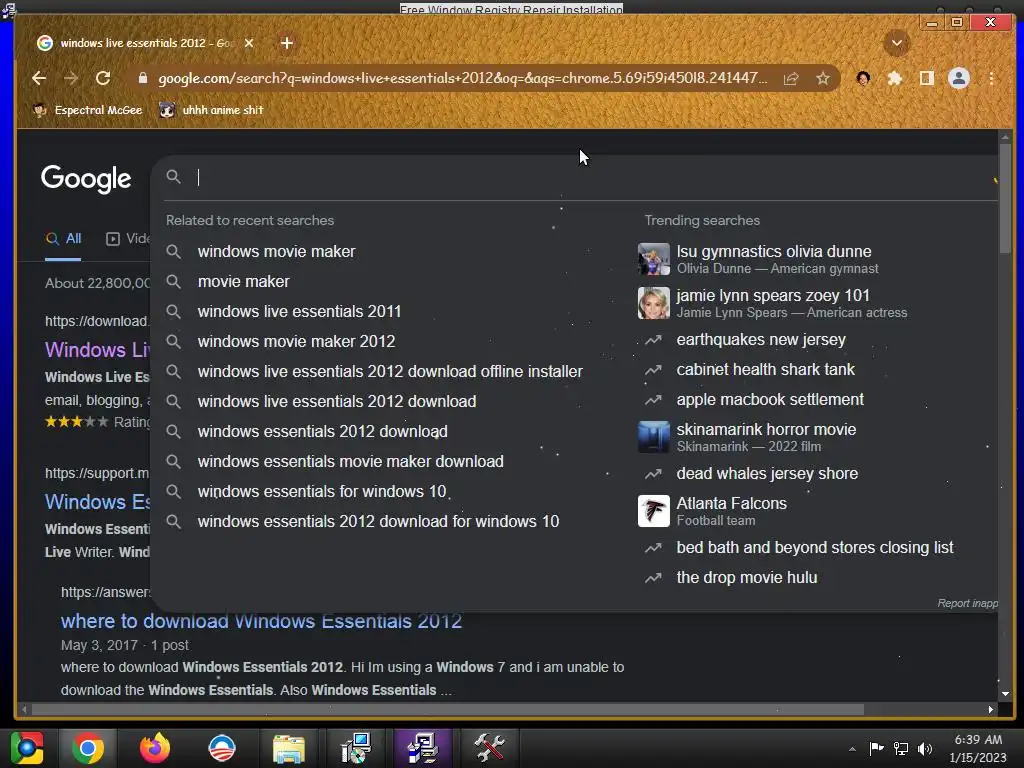
Task: Open the wrench and tools taskbar icon
Action: [489, 748]
